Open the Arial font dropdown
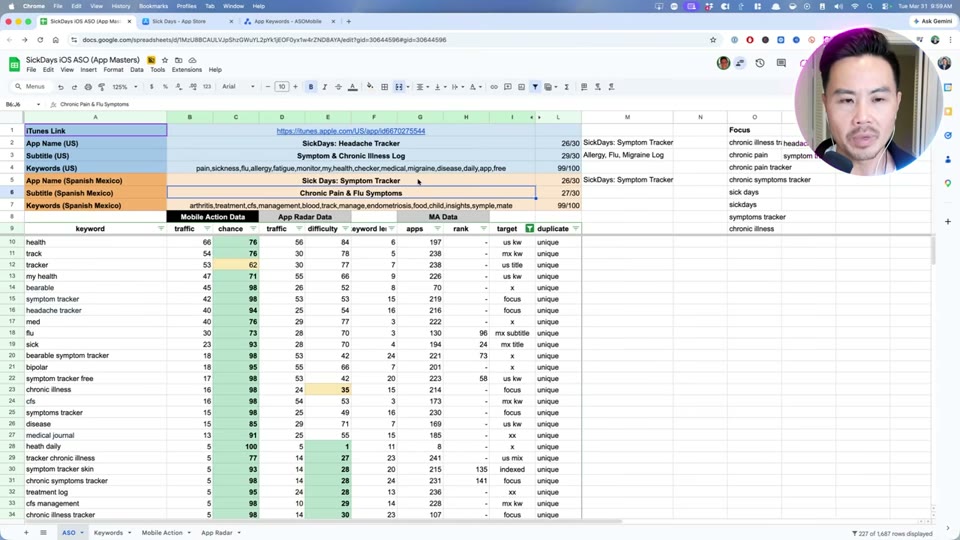Viewport: 960px width, 540px height. tap(238, 87)
